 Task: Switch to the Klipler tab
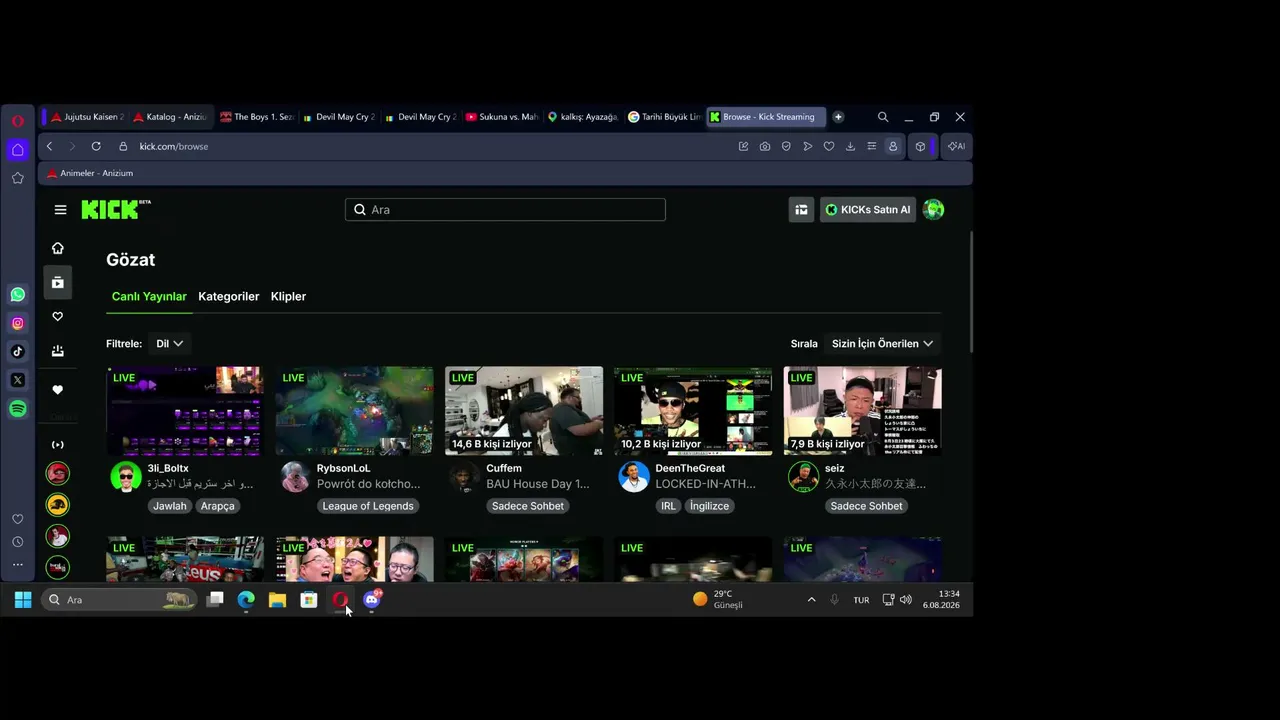point(288,297)
